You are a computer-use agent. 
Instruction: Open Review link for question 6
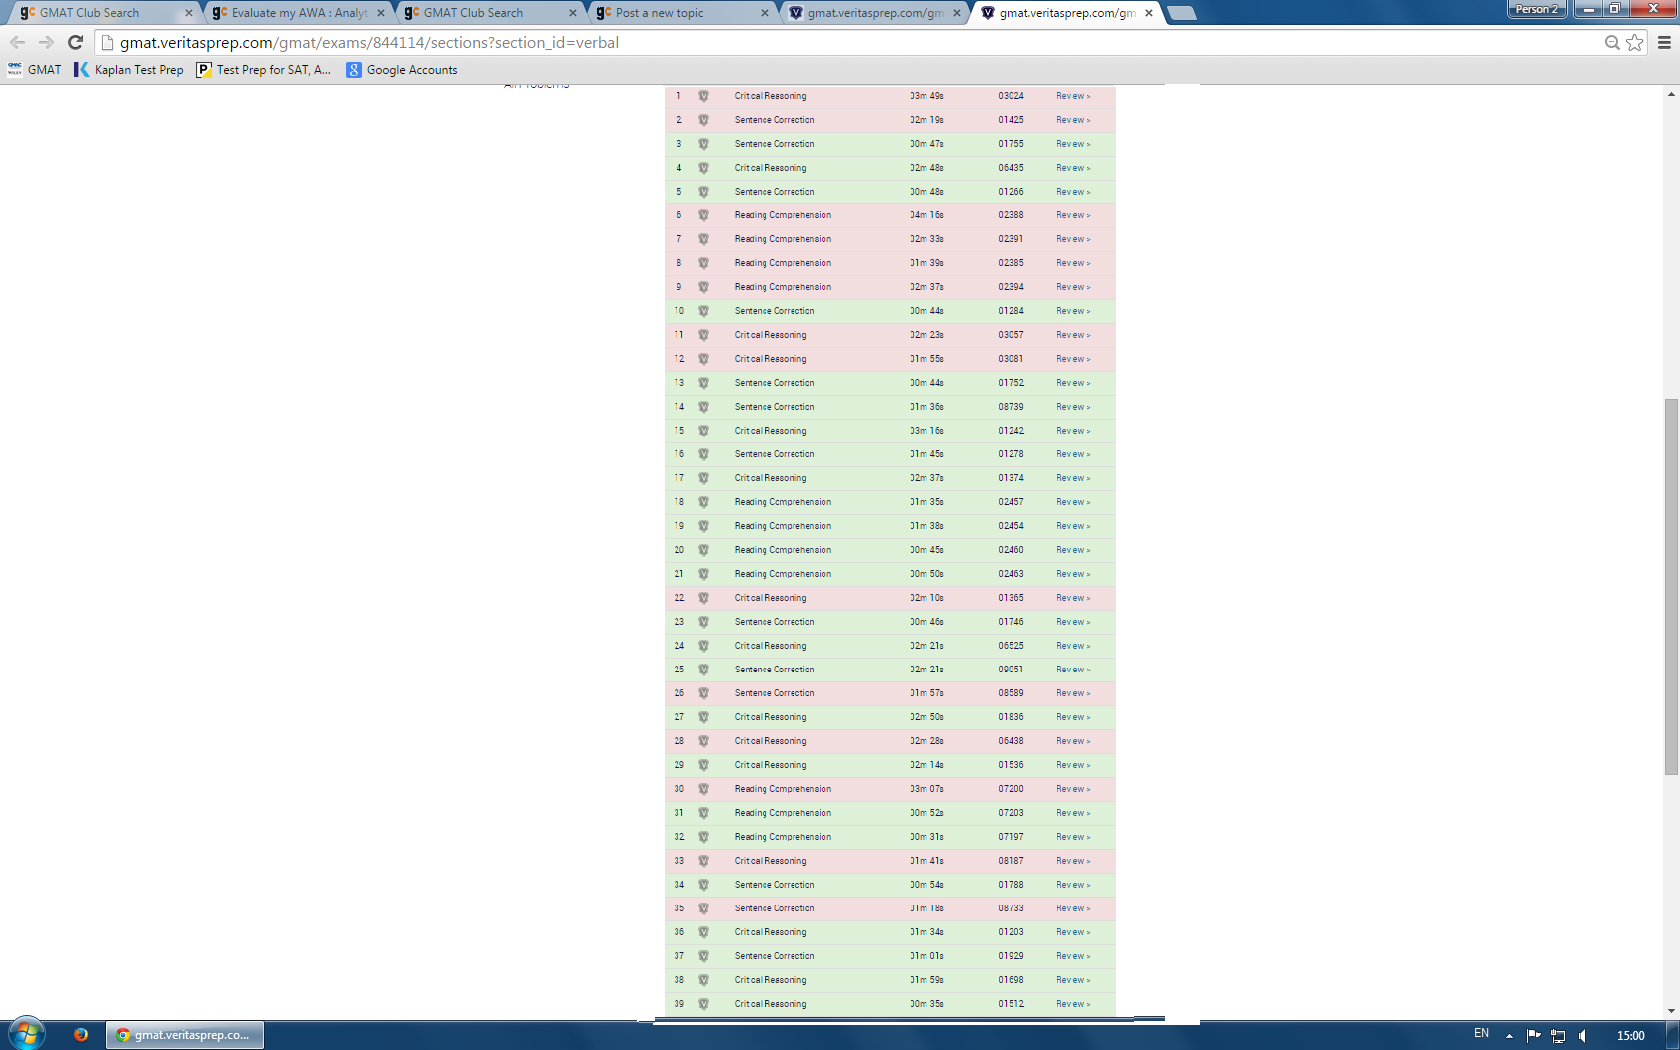1072,215
